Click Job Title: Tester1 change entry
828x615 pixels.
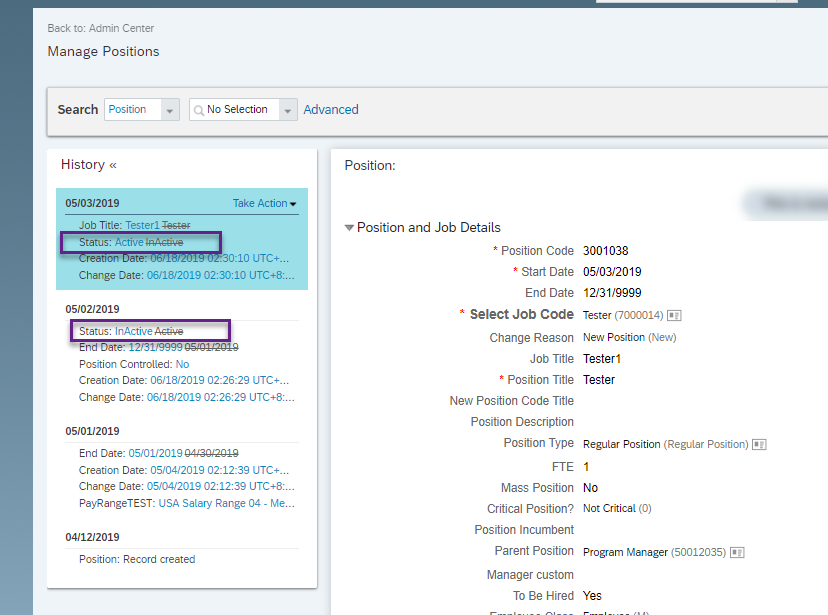[135, 225]
